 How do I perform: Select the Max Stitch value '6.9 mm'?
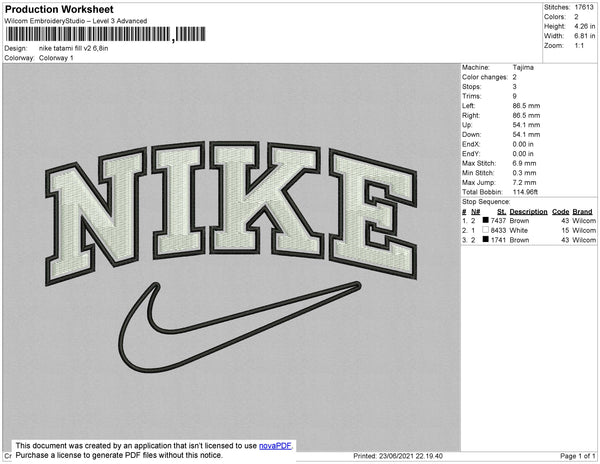(x=524, y=163)
